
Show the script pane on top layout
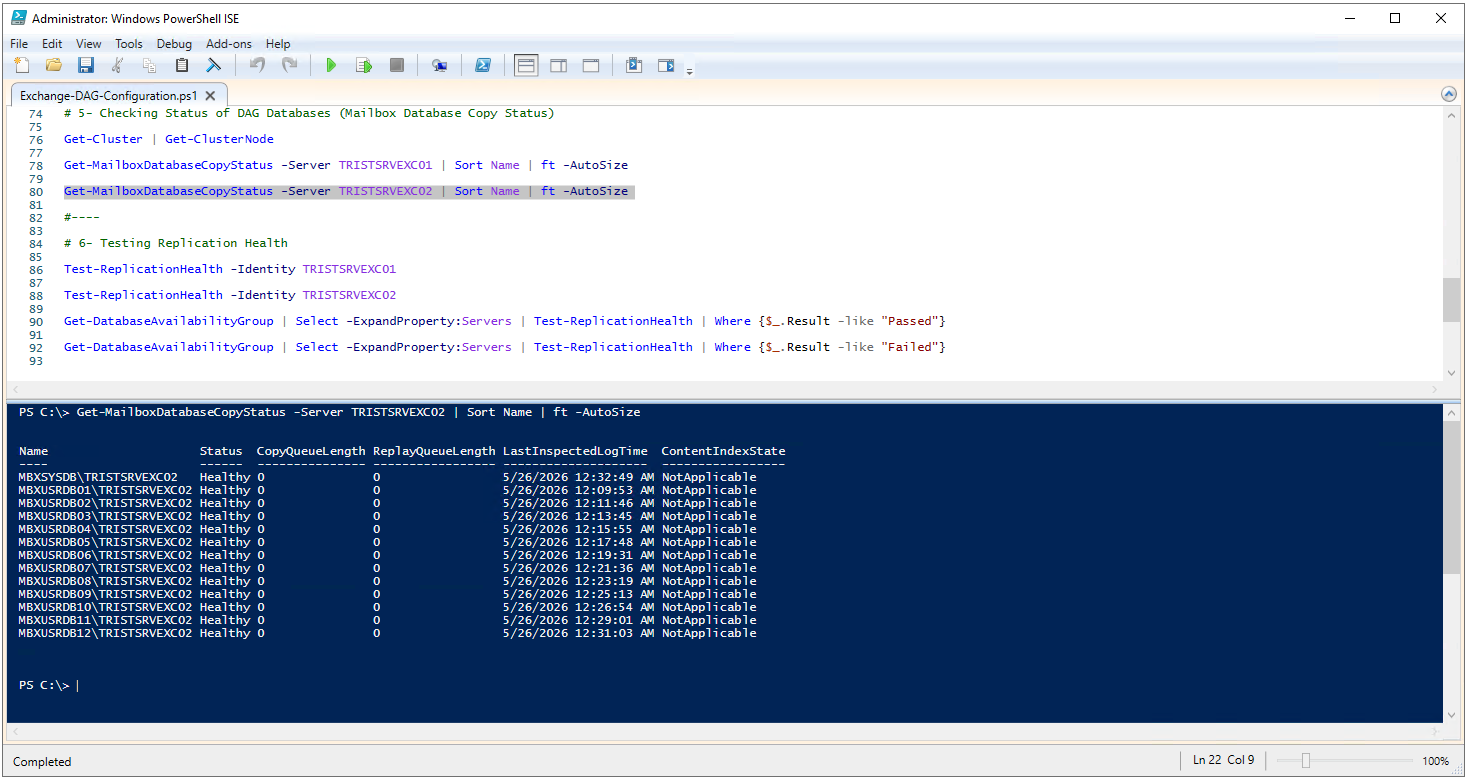click(x=526, y=65)
